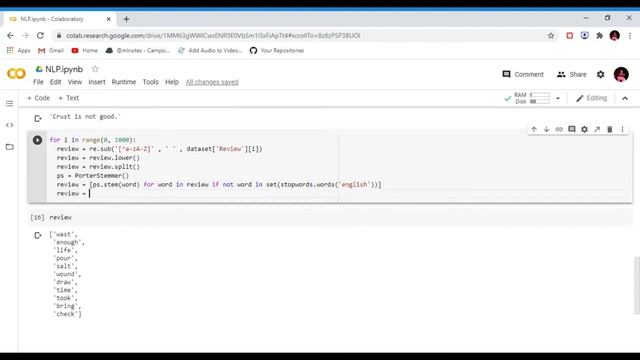The width and height of the screenshot is (640, 360).
Task: Copy link to cell icon
Action: point(559,129)
